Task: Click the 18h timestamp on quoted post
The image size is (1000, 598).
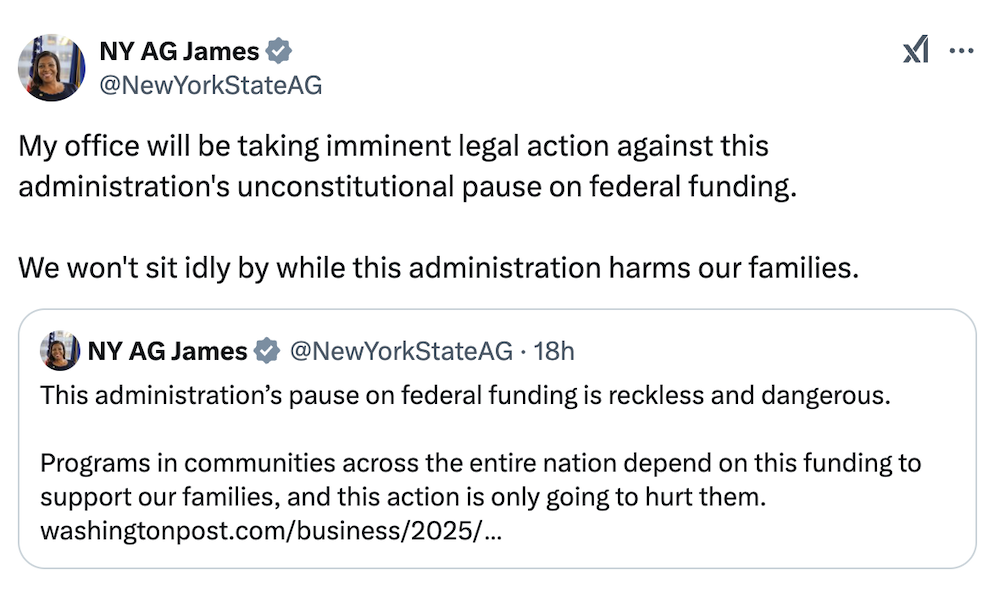Action: point(555,351)
